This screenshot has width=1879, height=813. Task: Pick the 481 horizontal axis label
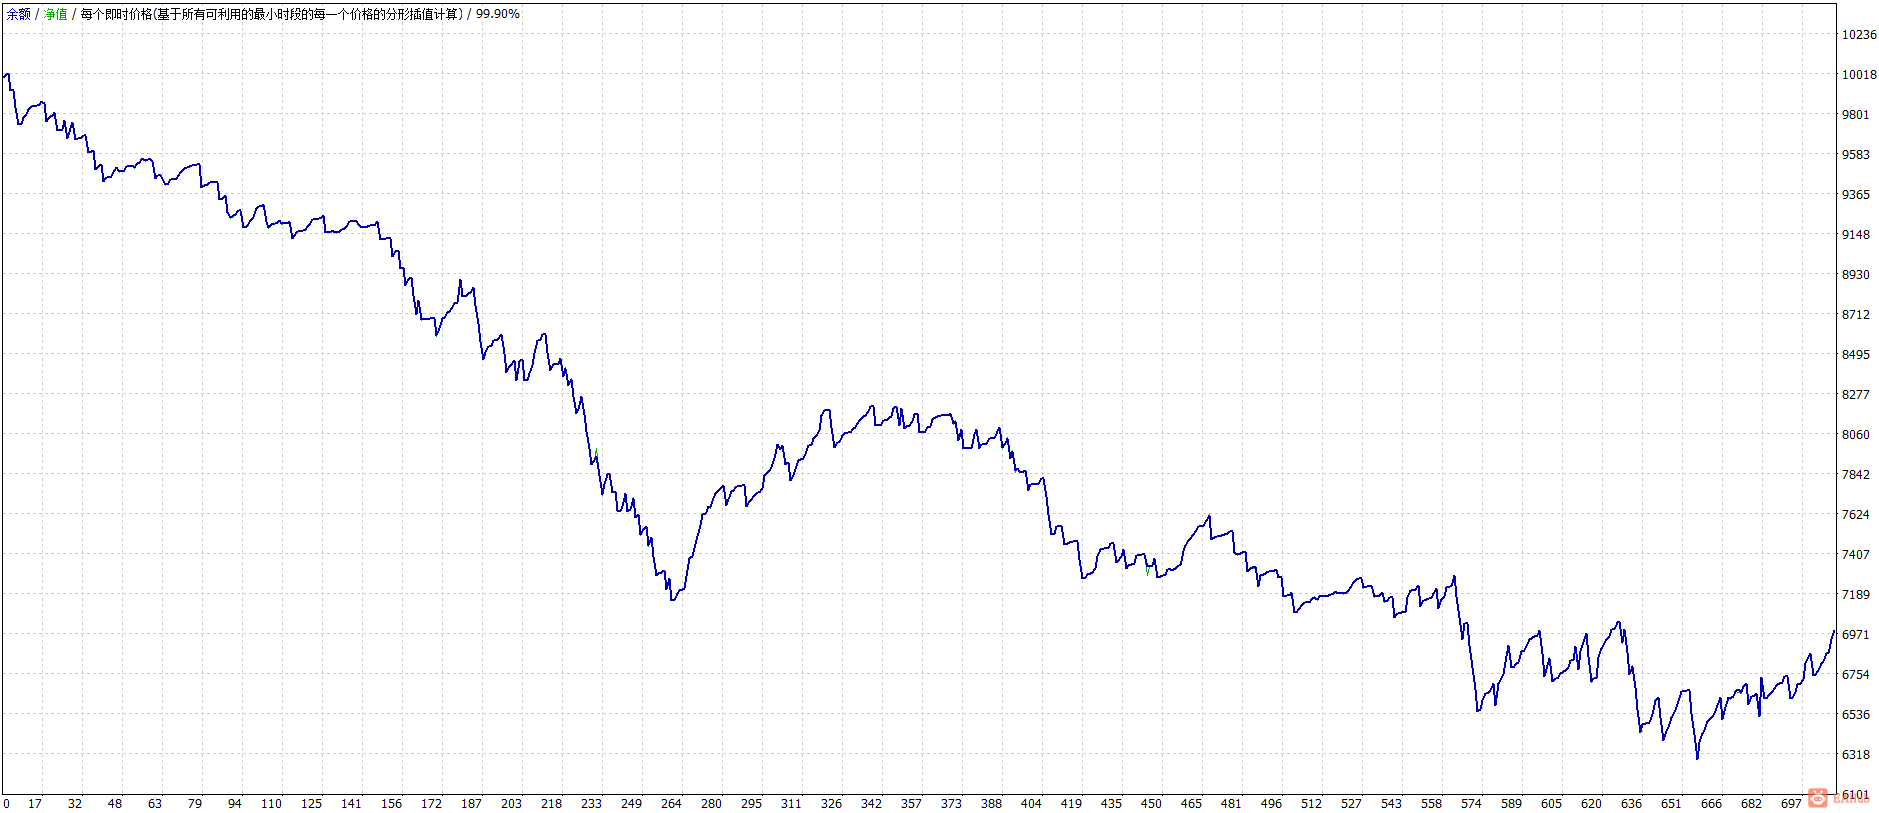1231,804
